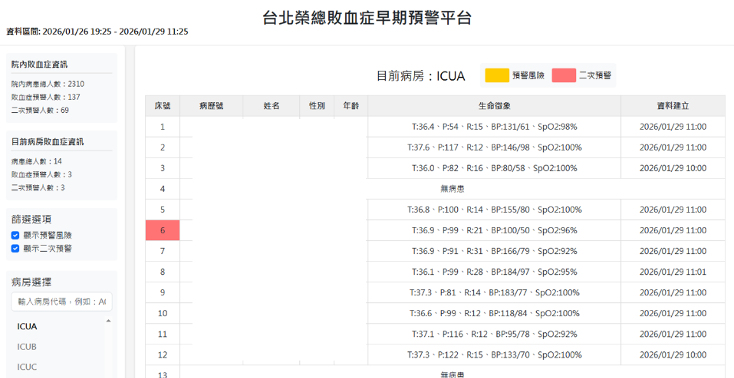
Task: Click the 台北榮總敗血症早期預警平台 page title
Action: (367, 18)
